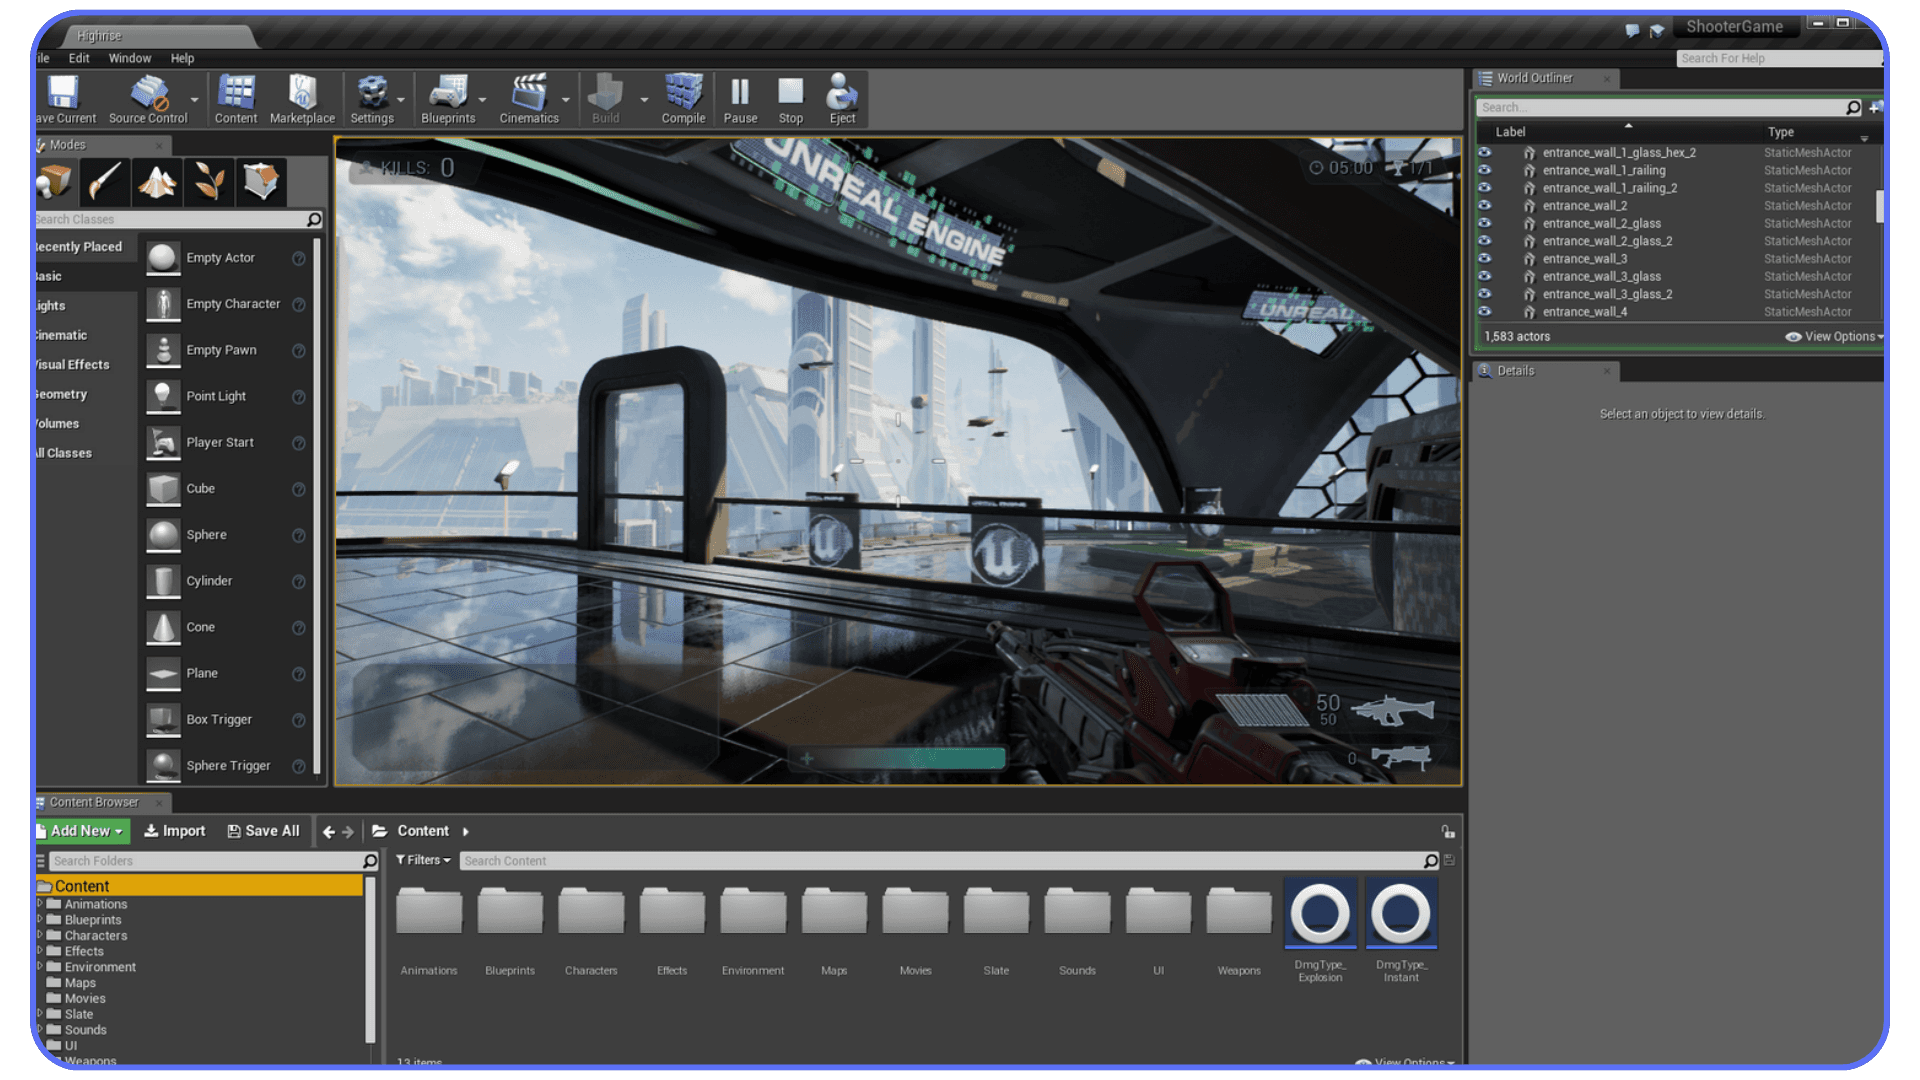Select the Landscape mode tool

pyautogui.click(x=157, y=181)
